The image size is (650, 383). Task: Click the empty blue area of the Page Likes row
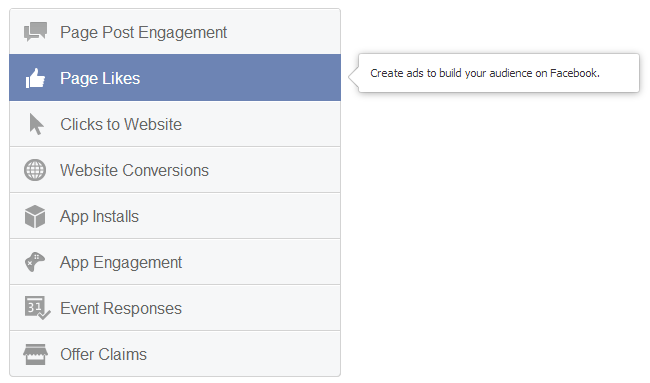[x=240, y=78]
